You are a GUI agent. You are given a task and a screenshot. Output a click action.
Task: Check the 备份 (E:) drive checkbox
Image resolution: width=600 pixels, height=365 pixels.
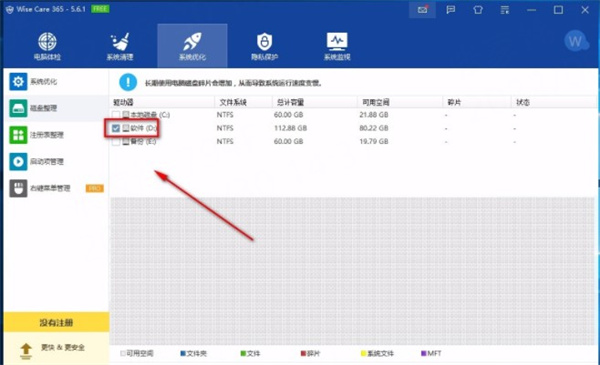click(x=116, y=142)
